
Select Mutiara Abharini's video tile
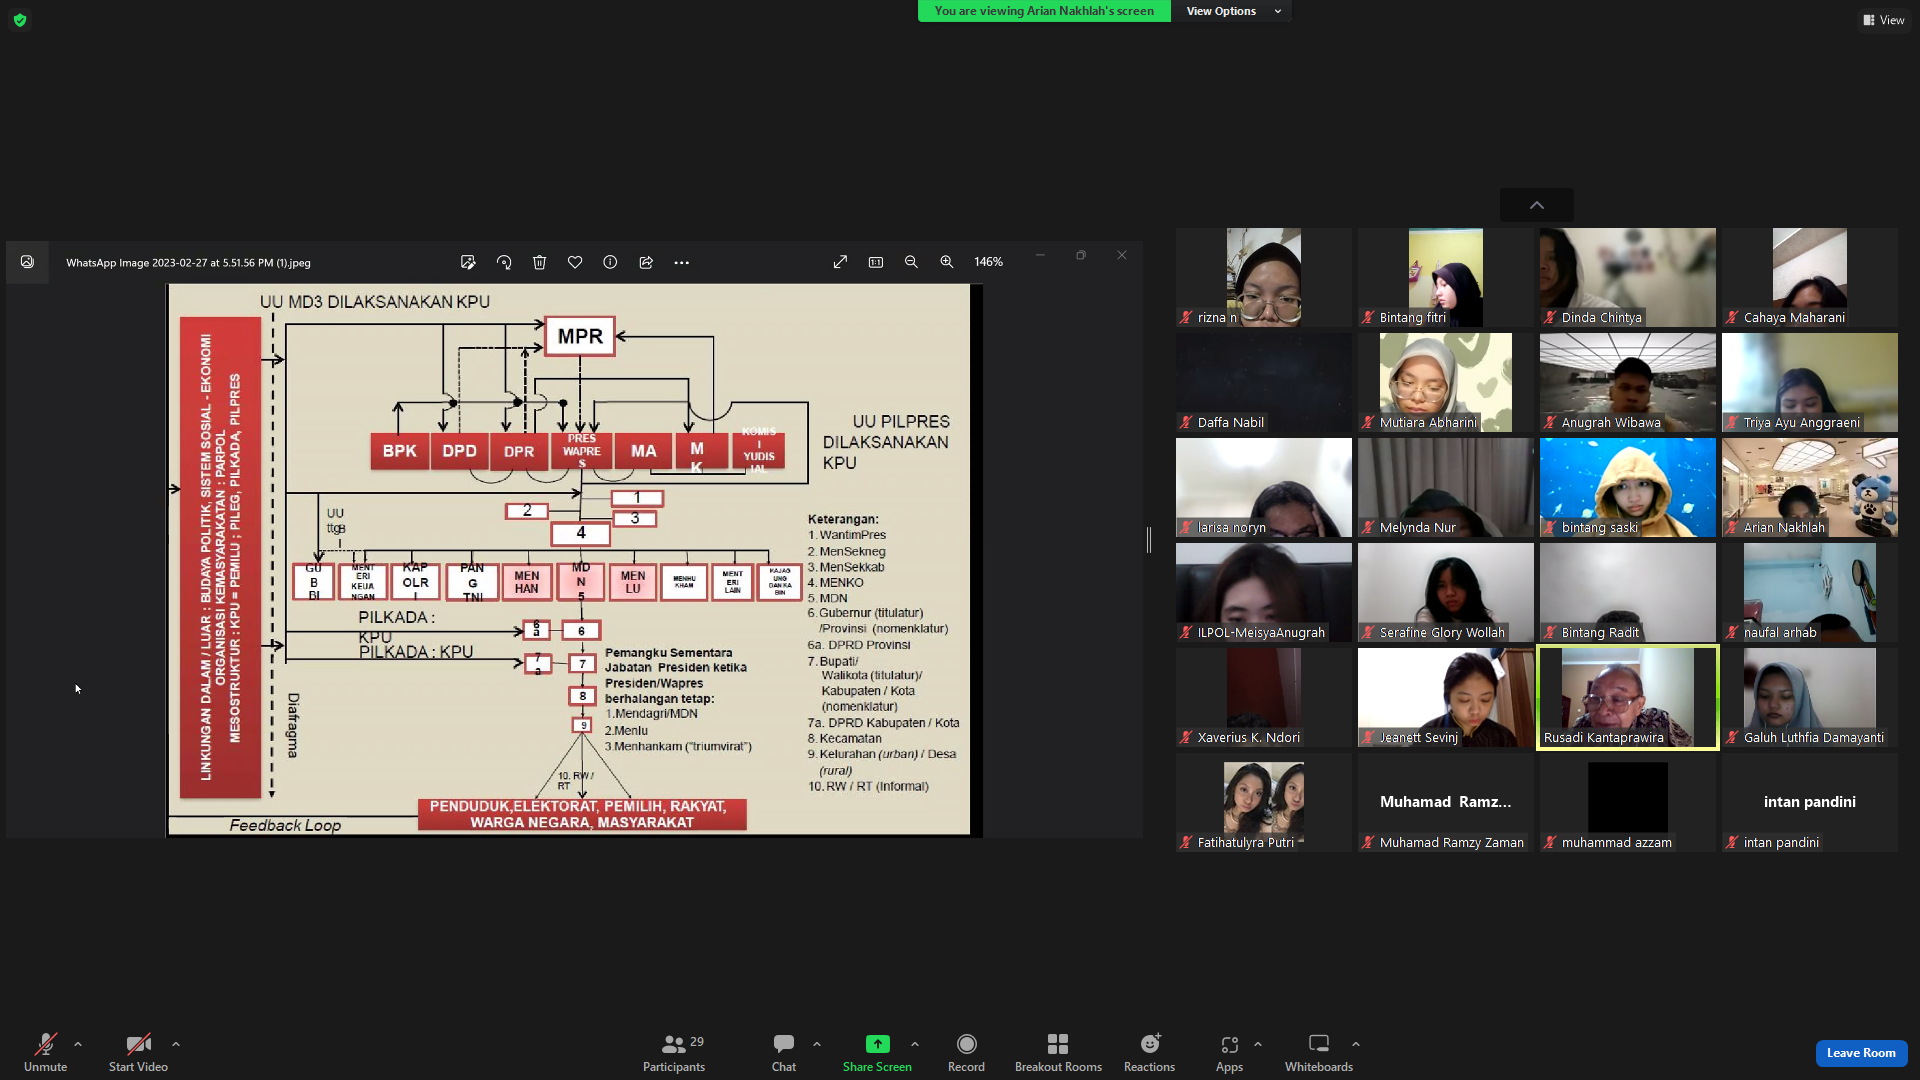(1446, 382)
